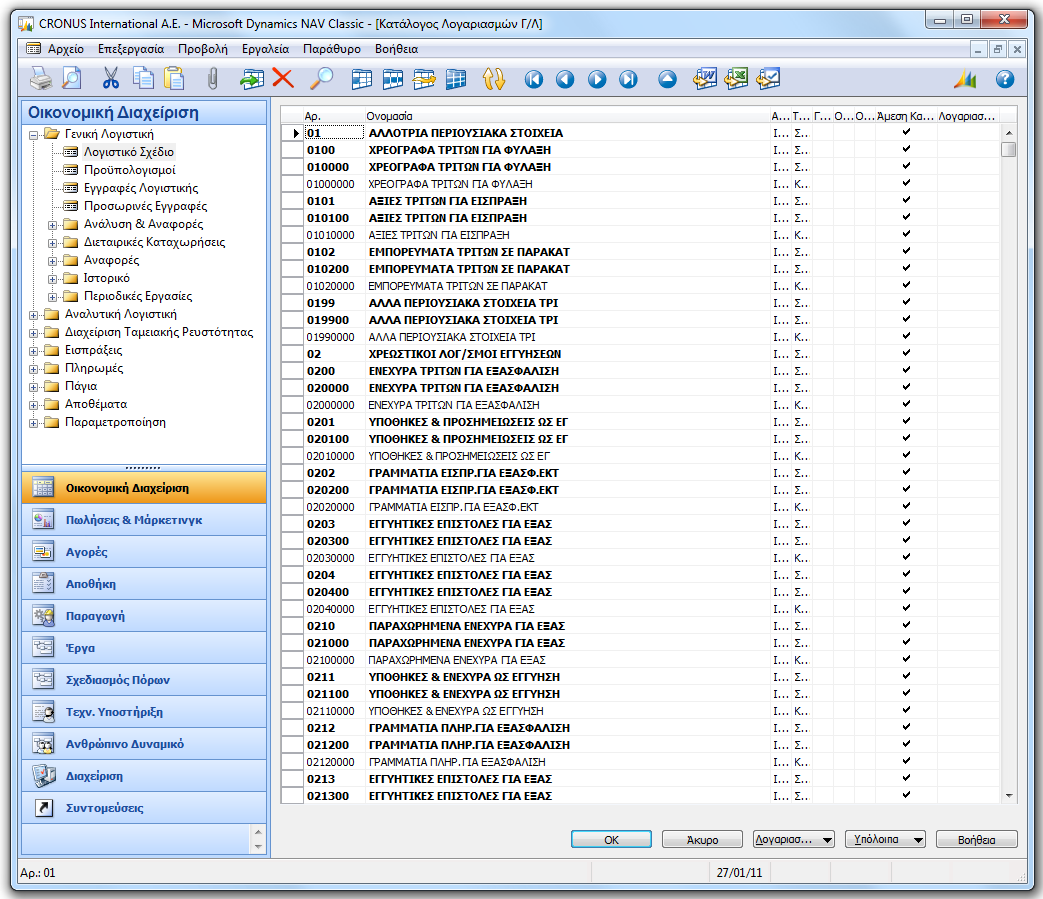Click the FlowFilter toolbar icon

point(424,79)
